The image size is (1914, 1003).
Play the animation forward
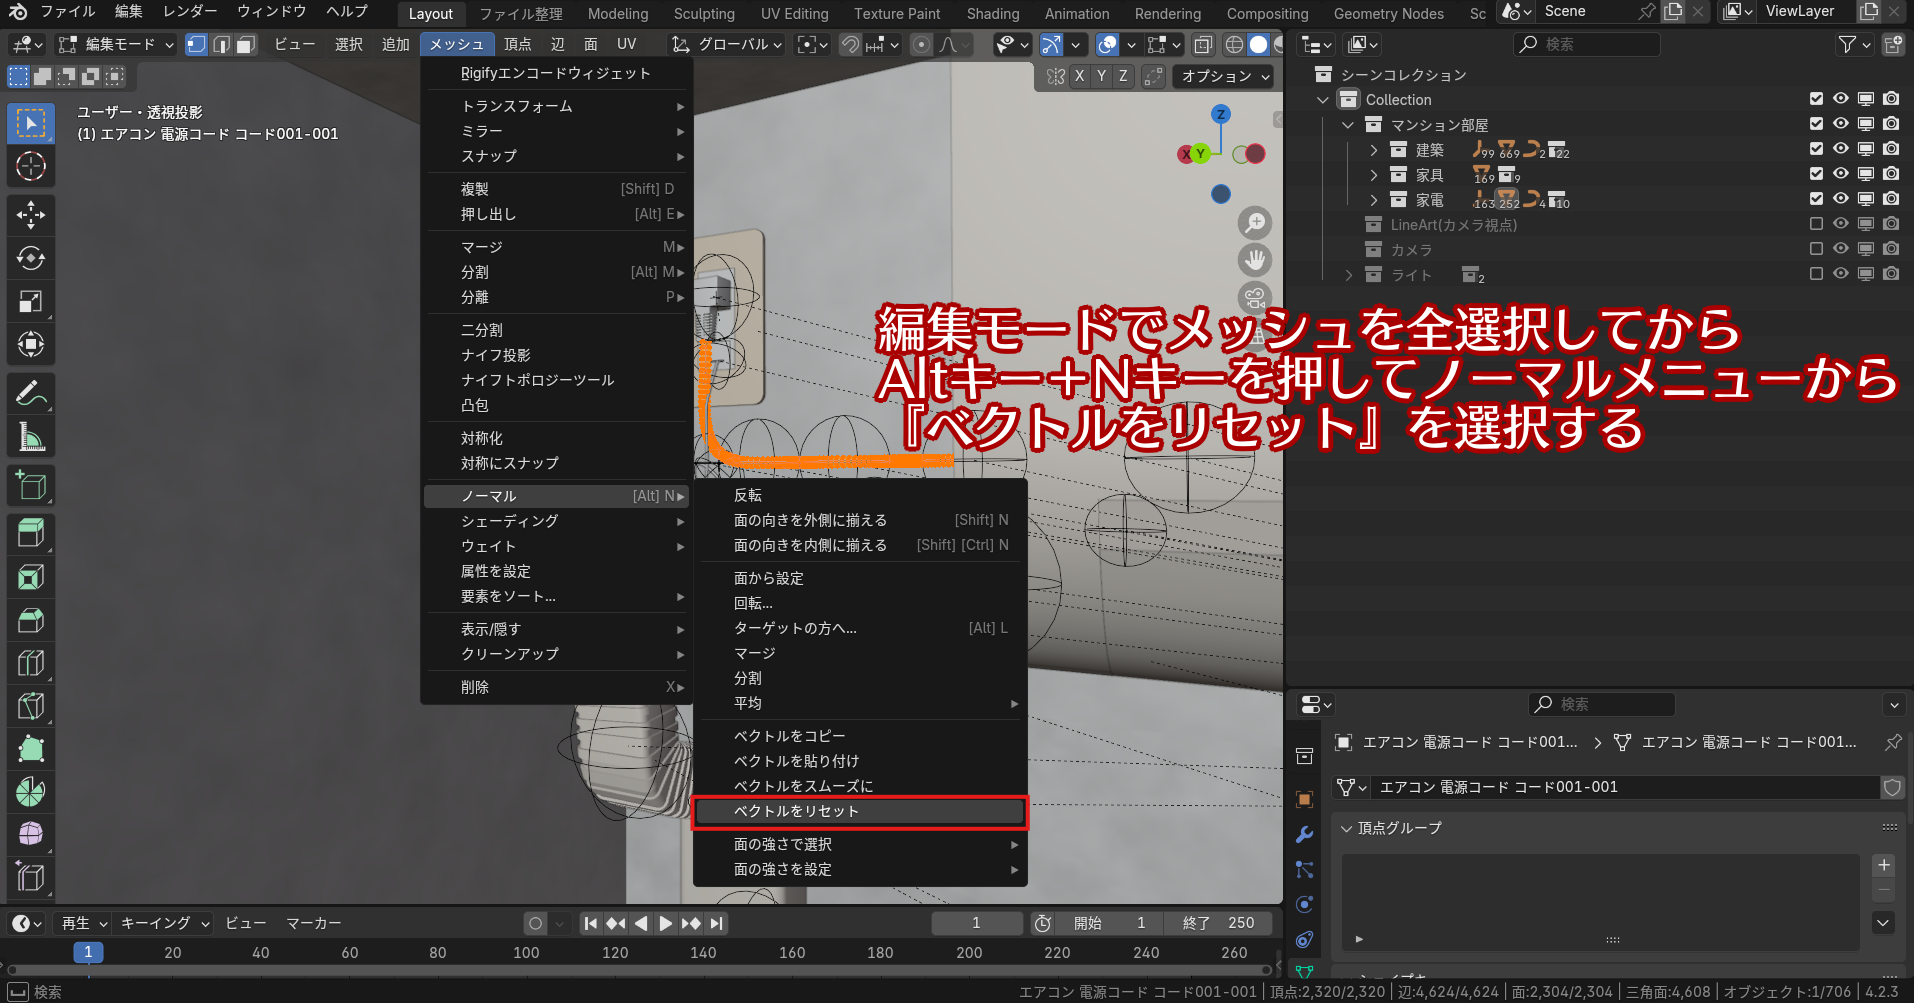pyautogui.click(x=666, y=923)
